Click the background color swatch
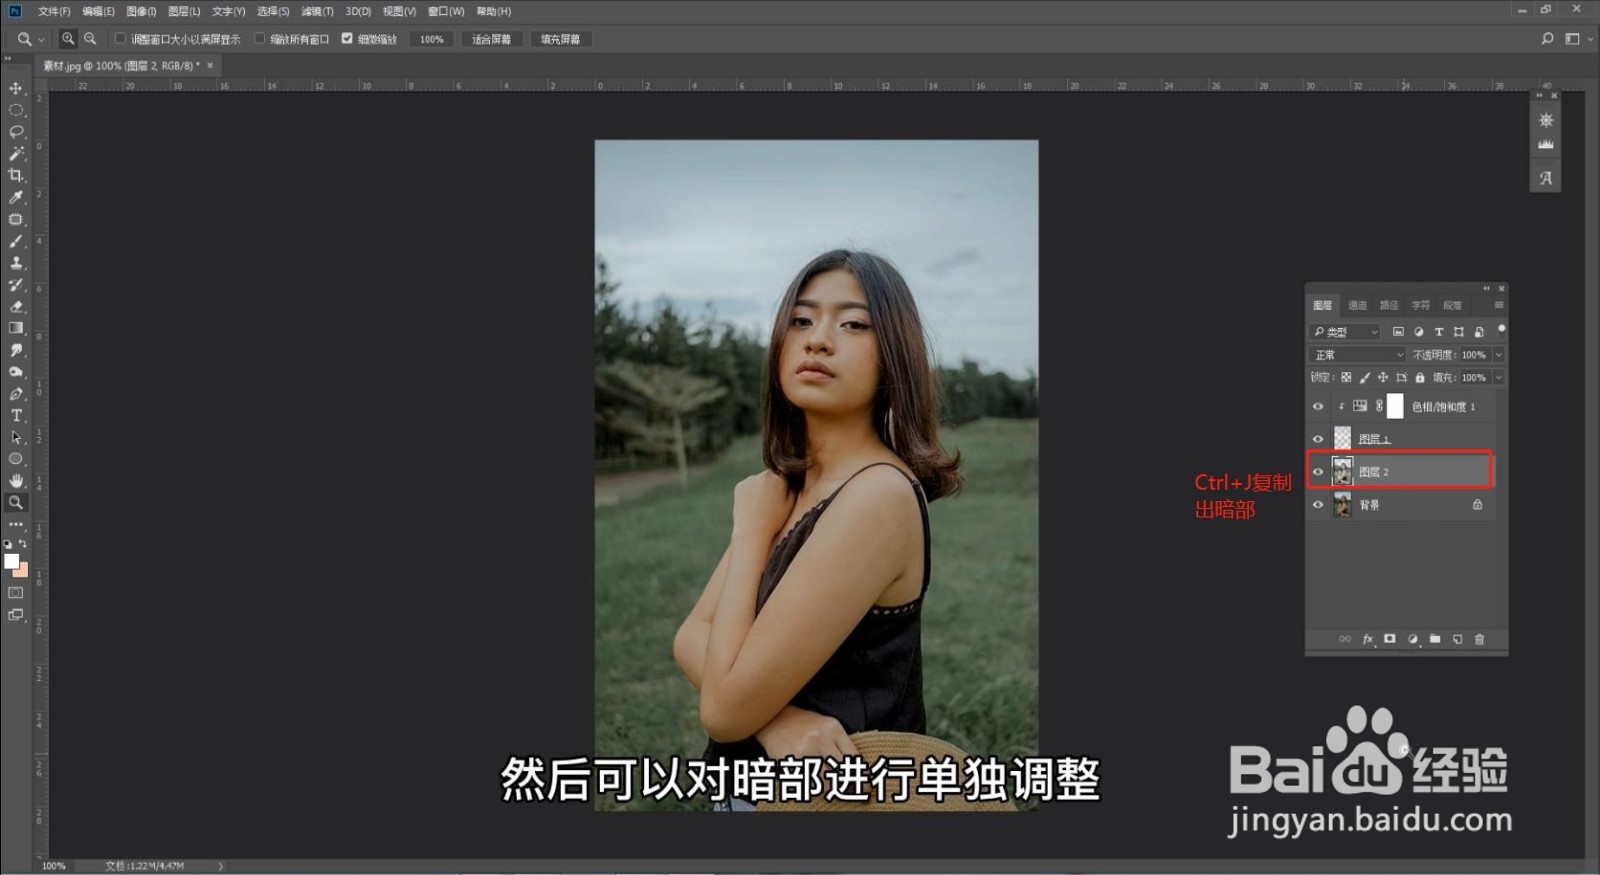This screenshot has width=1600, height=875. click(23, 572)
